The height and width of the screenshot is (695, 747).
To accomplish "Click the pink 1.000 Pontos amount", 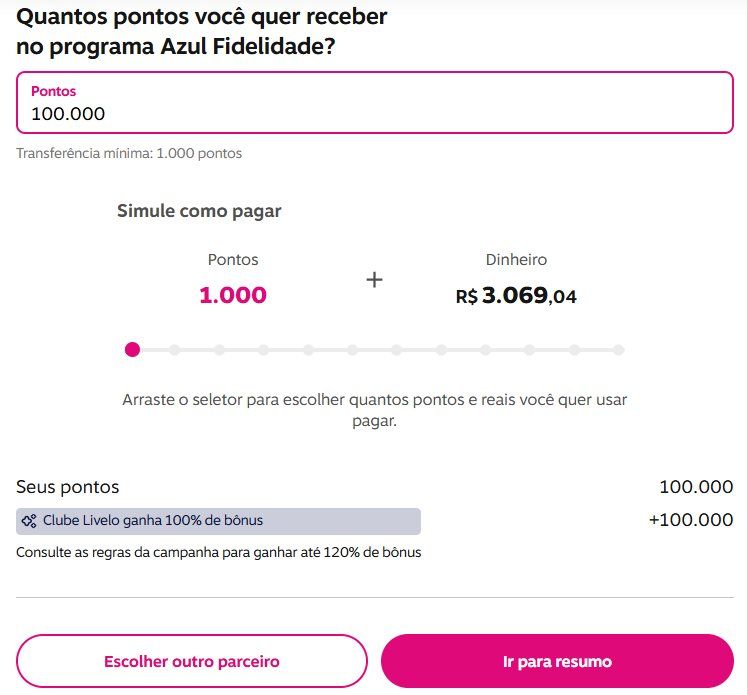I will 233,295.
